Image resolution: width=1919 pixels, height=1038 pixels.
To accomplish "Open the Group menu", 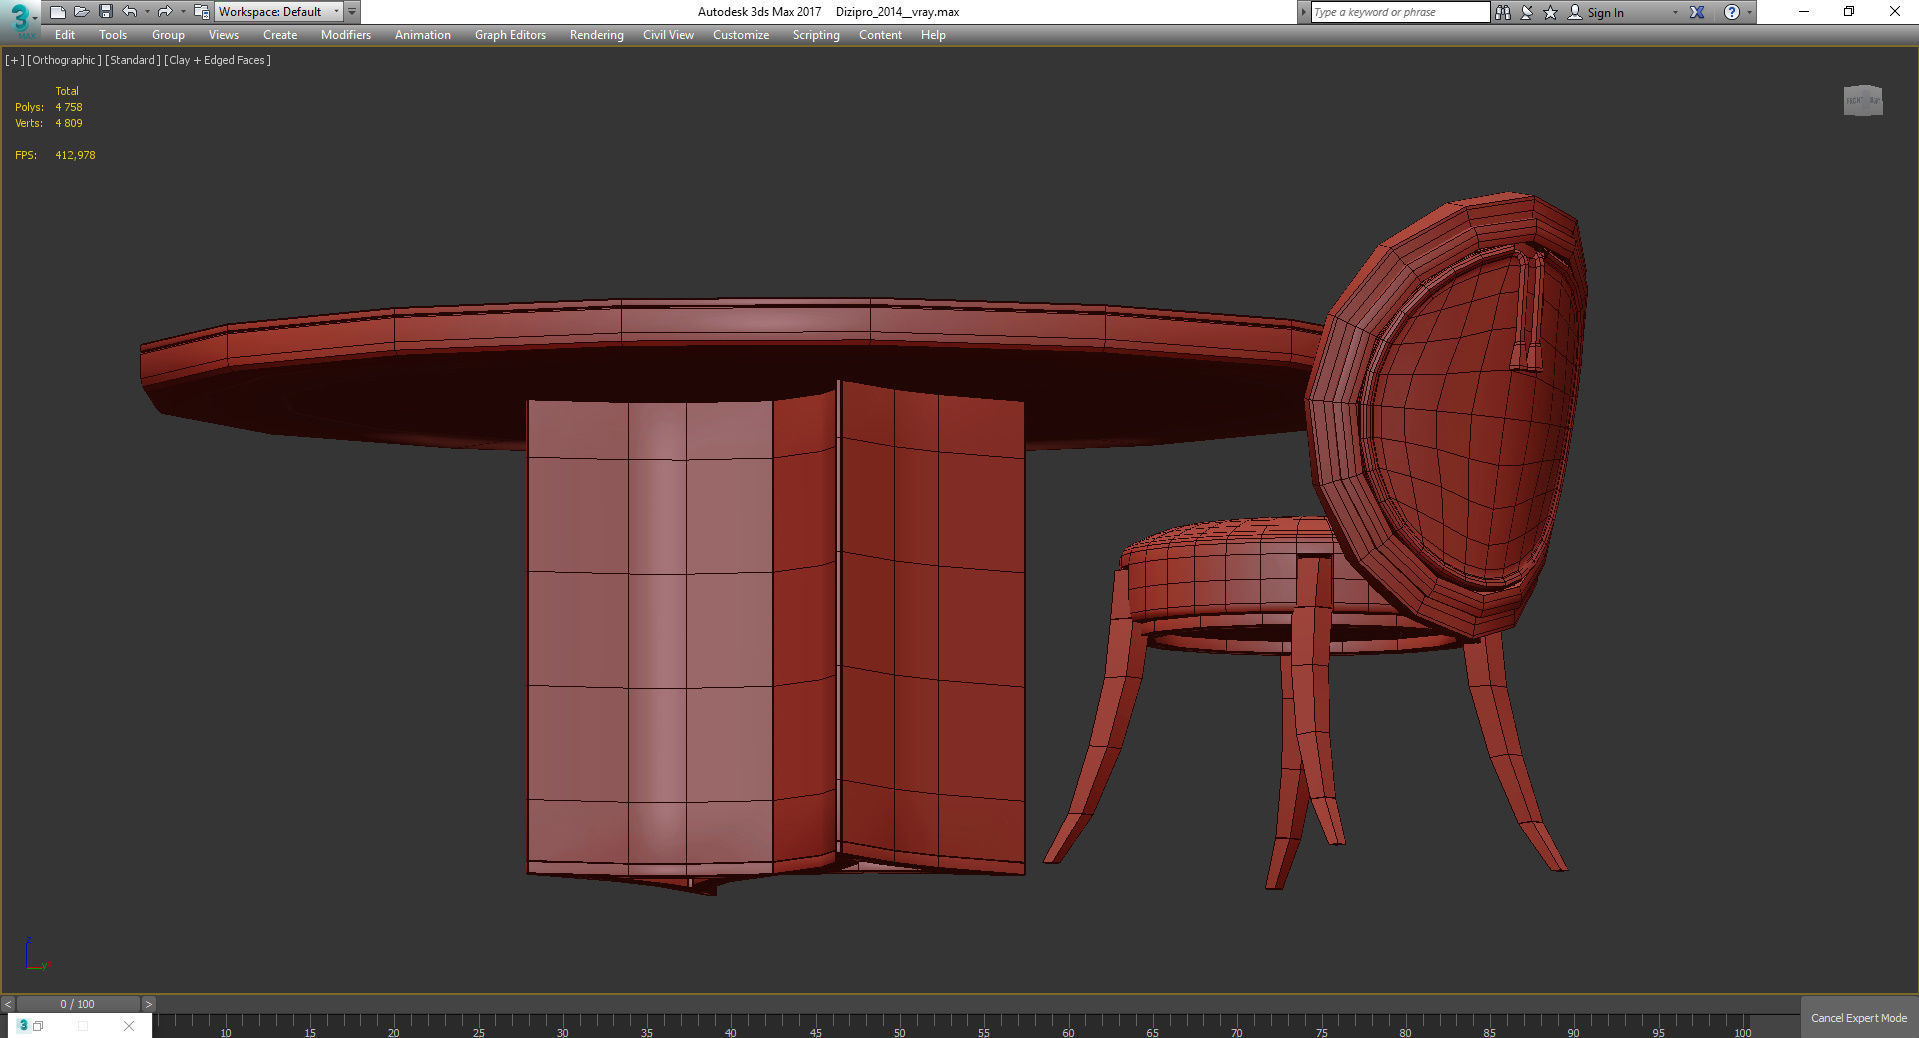I will pyautogui.click(x=168, y=35).
